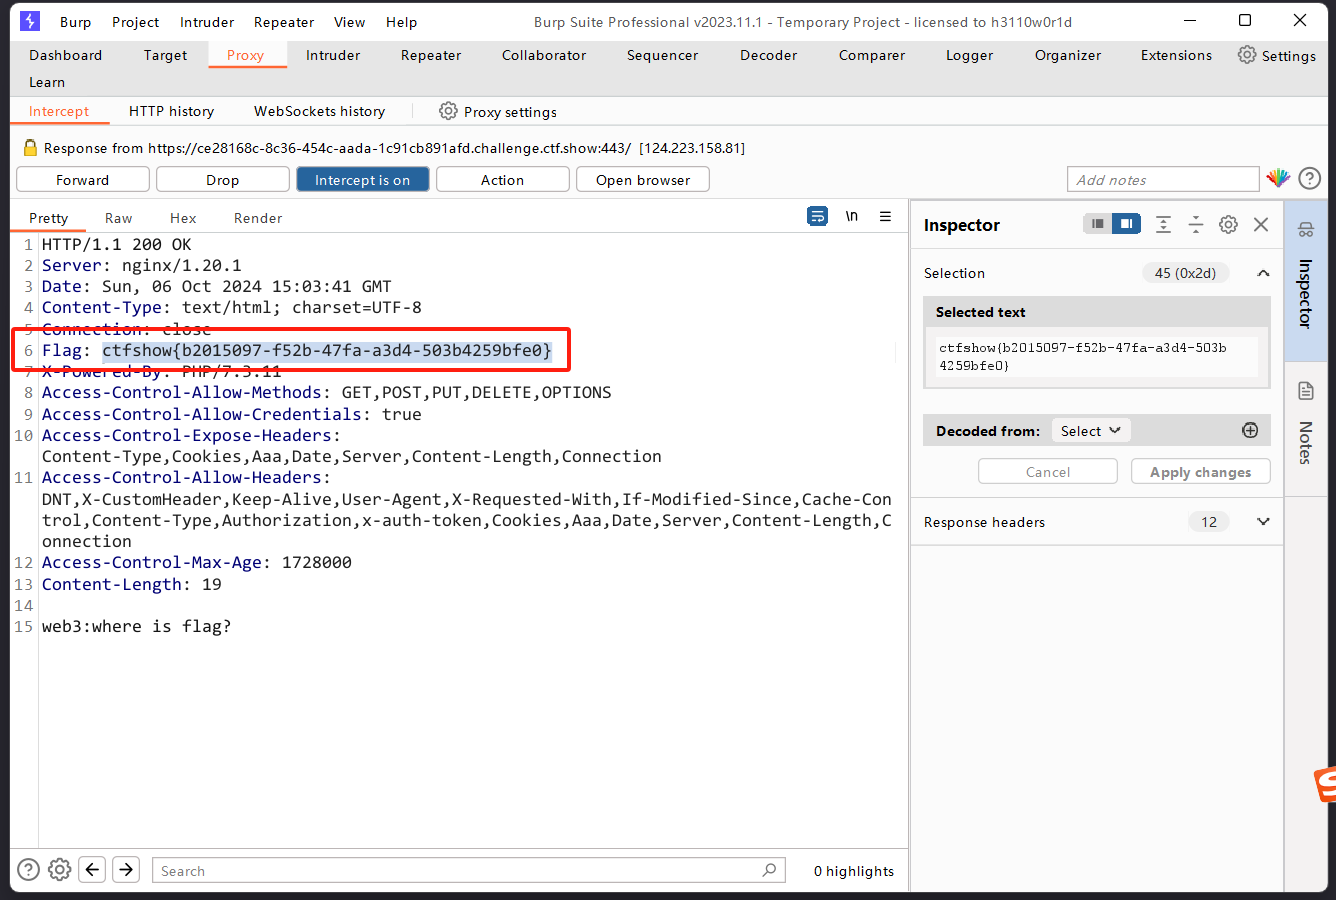Open help icon next to the search bar
Screen dimensions: 1336x900
(29, 869)
